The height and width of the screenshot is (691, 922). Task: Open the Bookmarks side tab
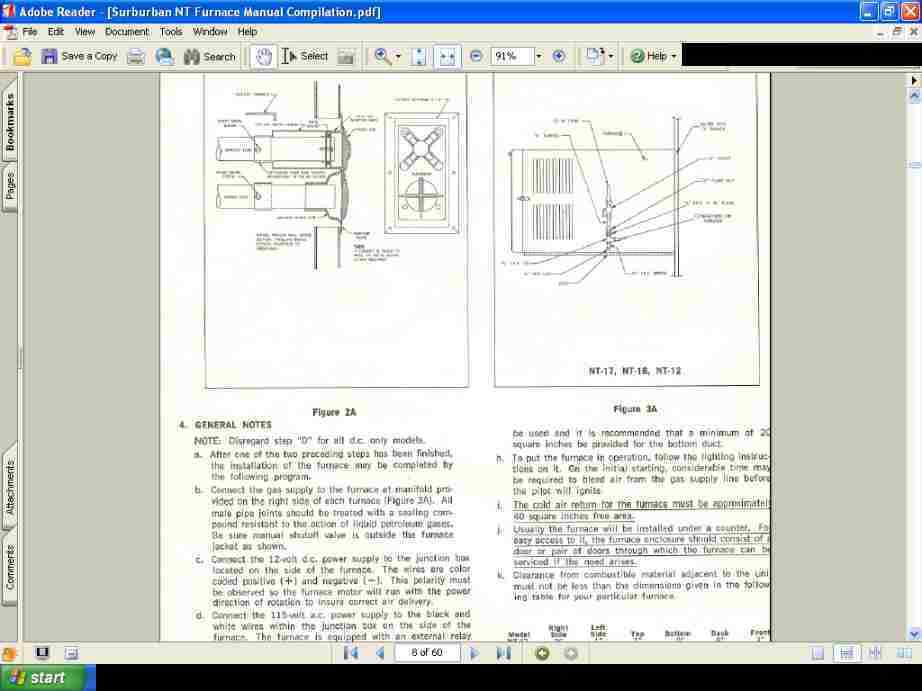point(10,122)
